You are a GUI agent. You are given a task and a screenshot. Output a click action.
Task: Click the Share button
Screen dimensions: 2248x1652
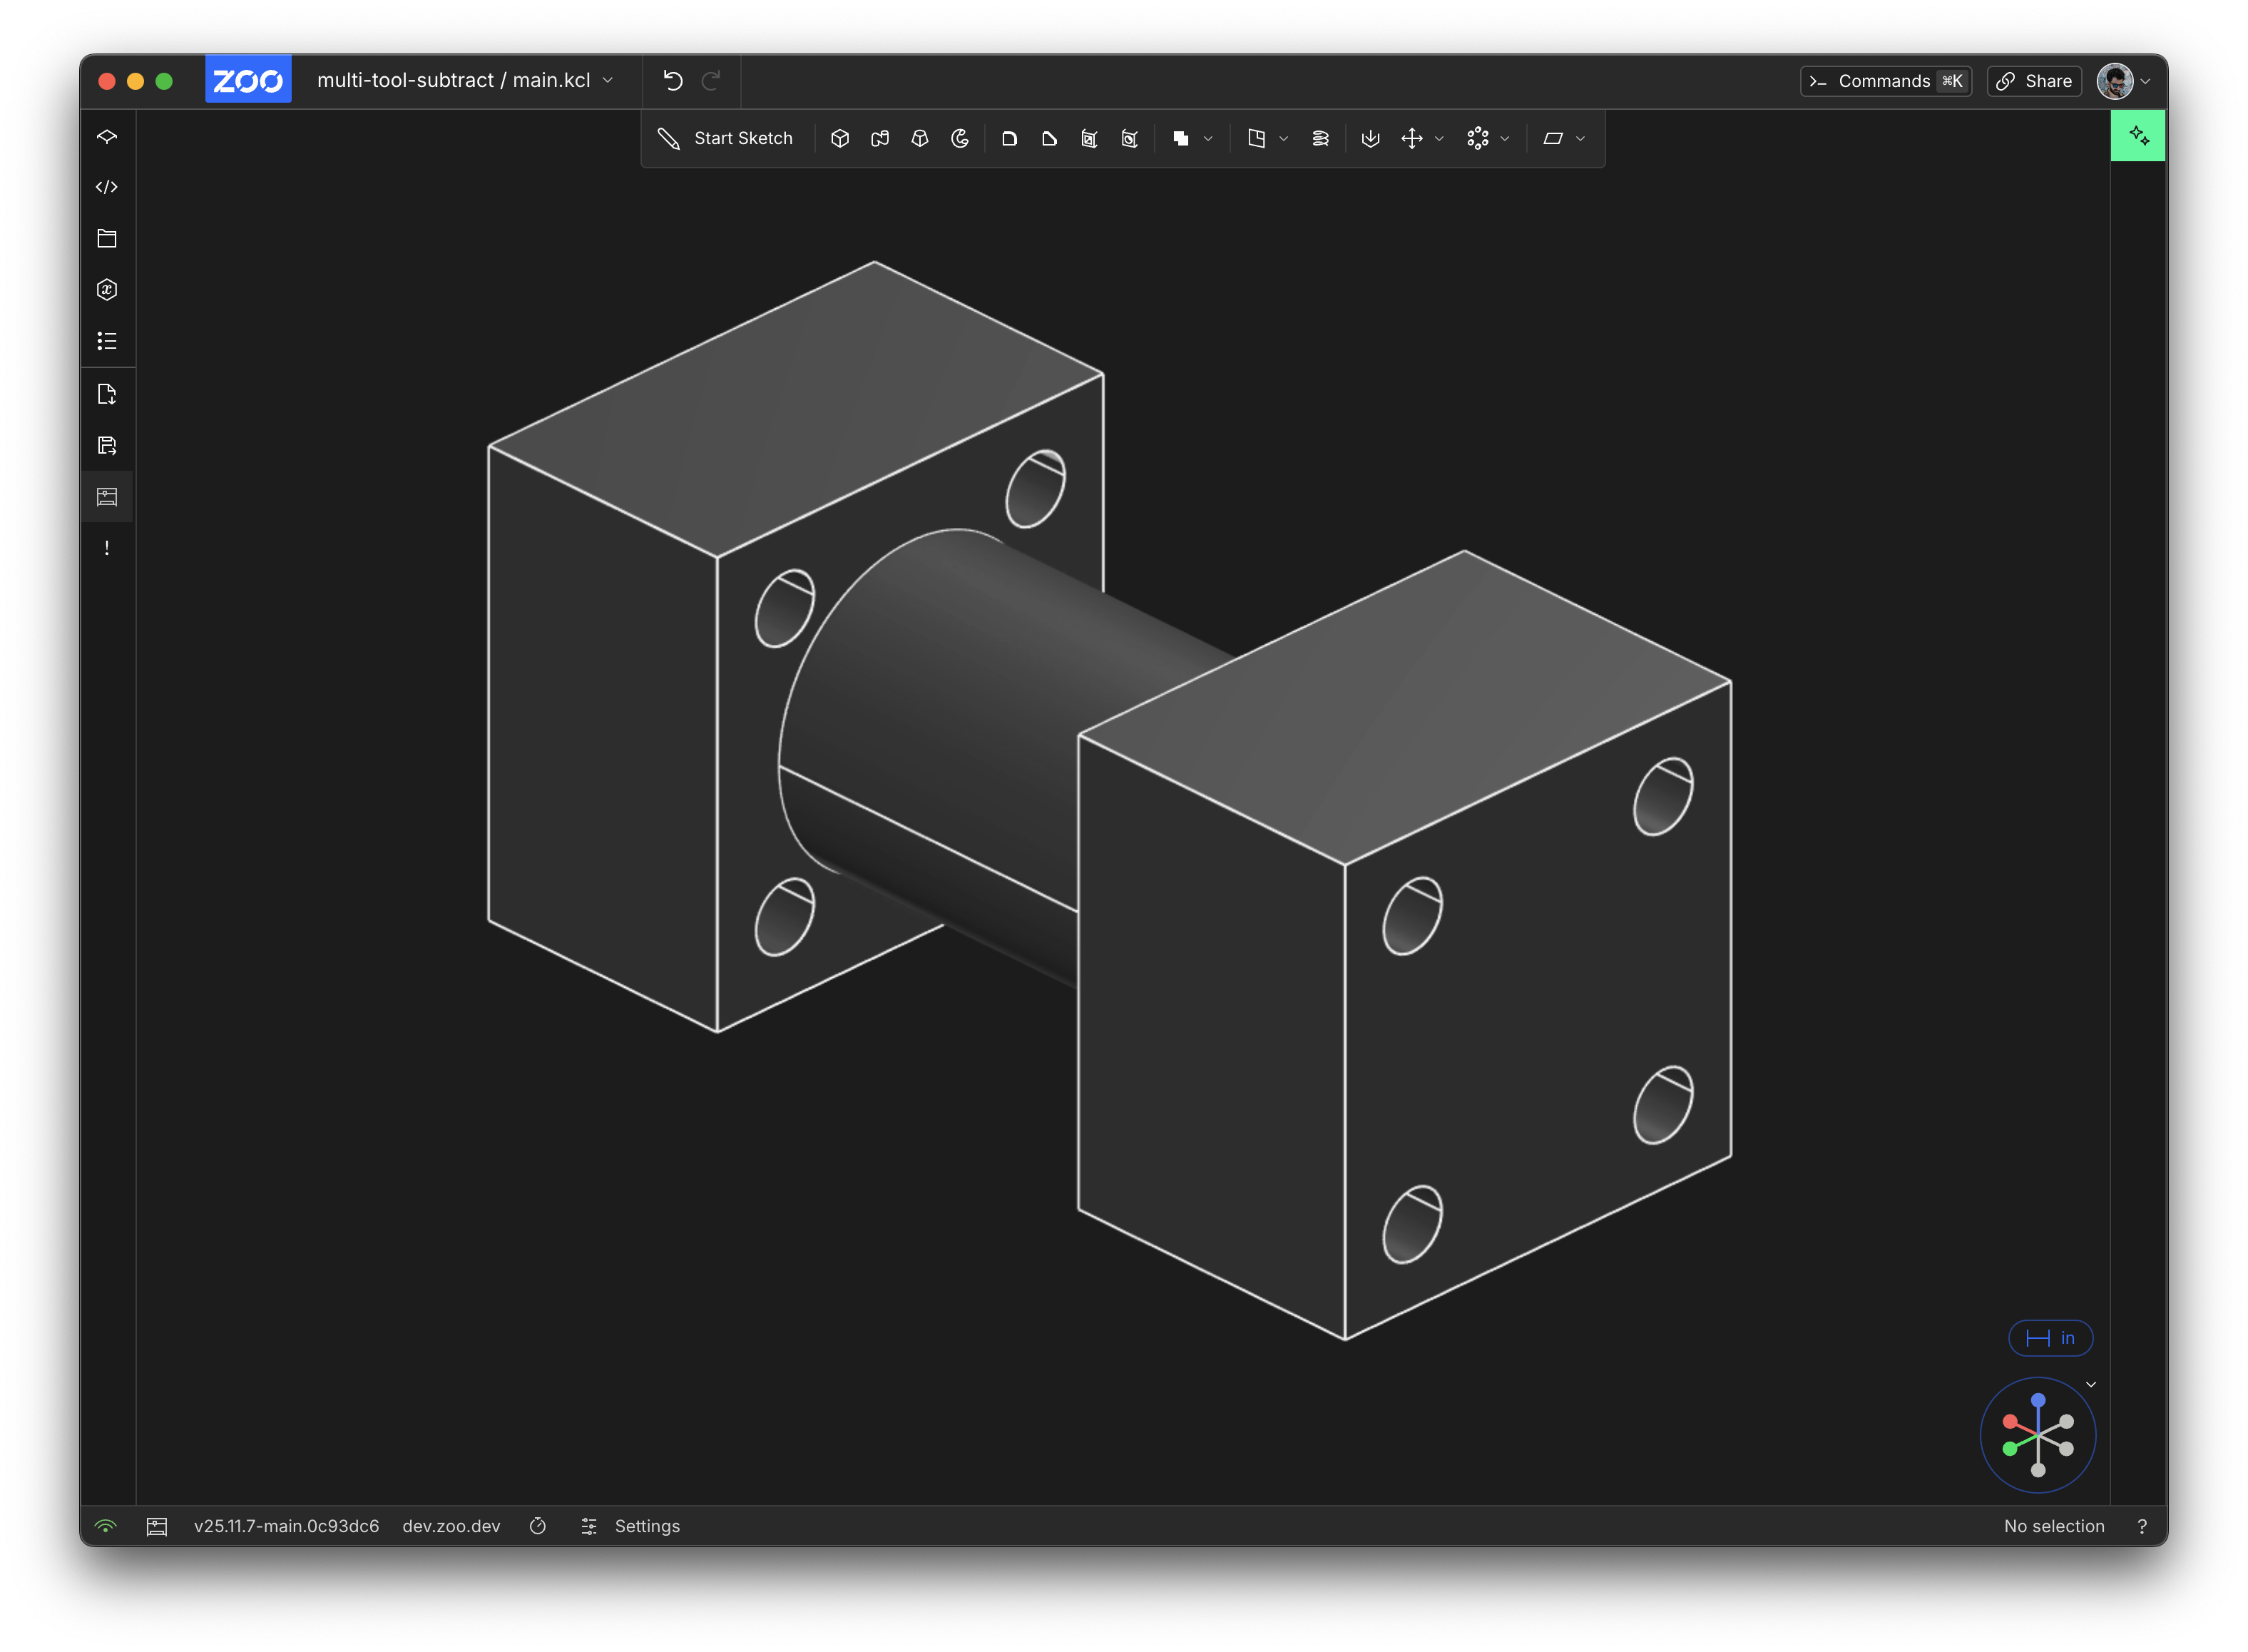click(x=2034, y=81)
